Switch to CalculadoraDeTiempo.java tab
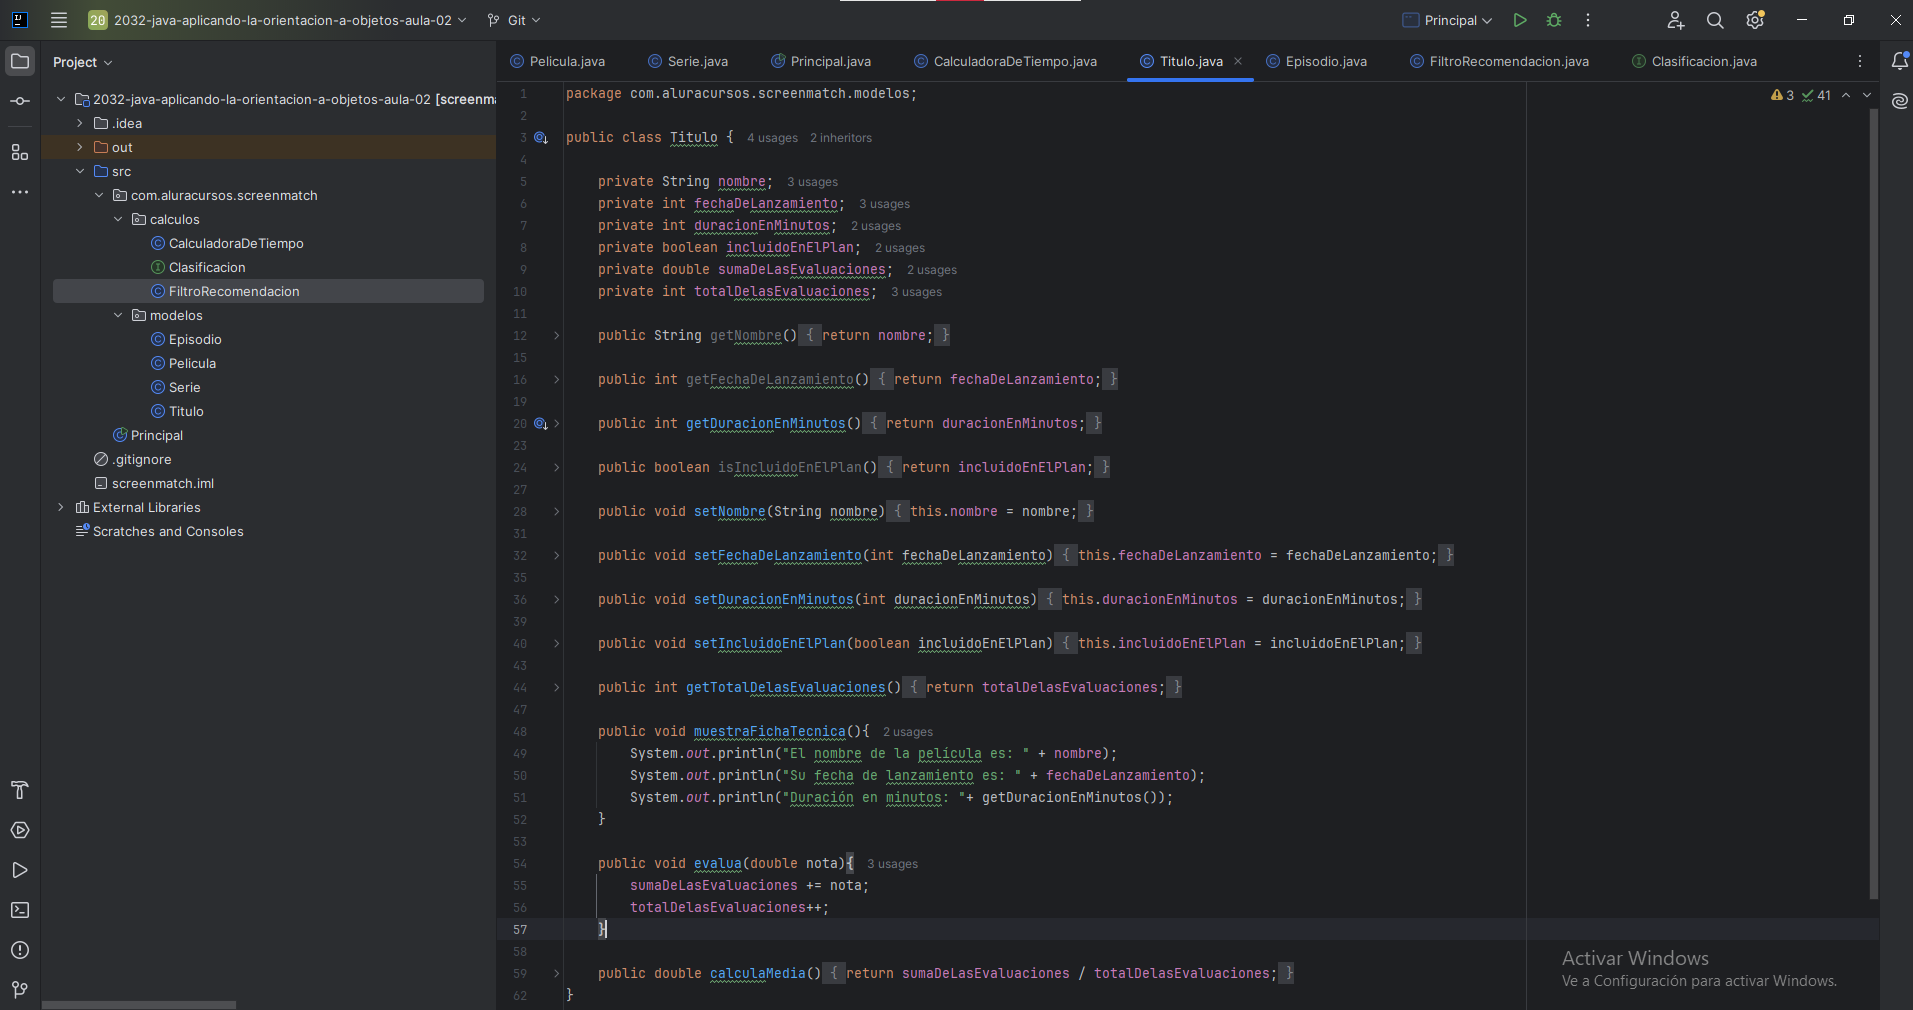Screen dimensions: 1913x1010 pyautogui.click(x=1005, y=61)
